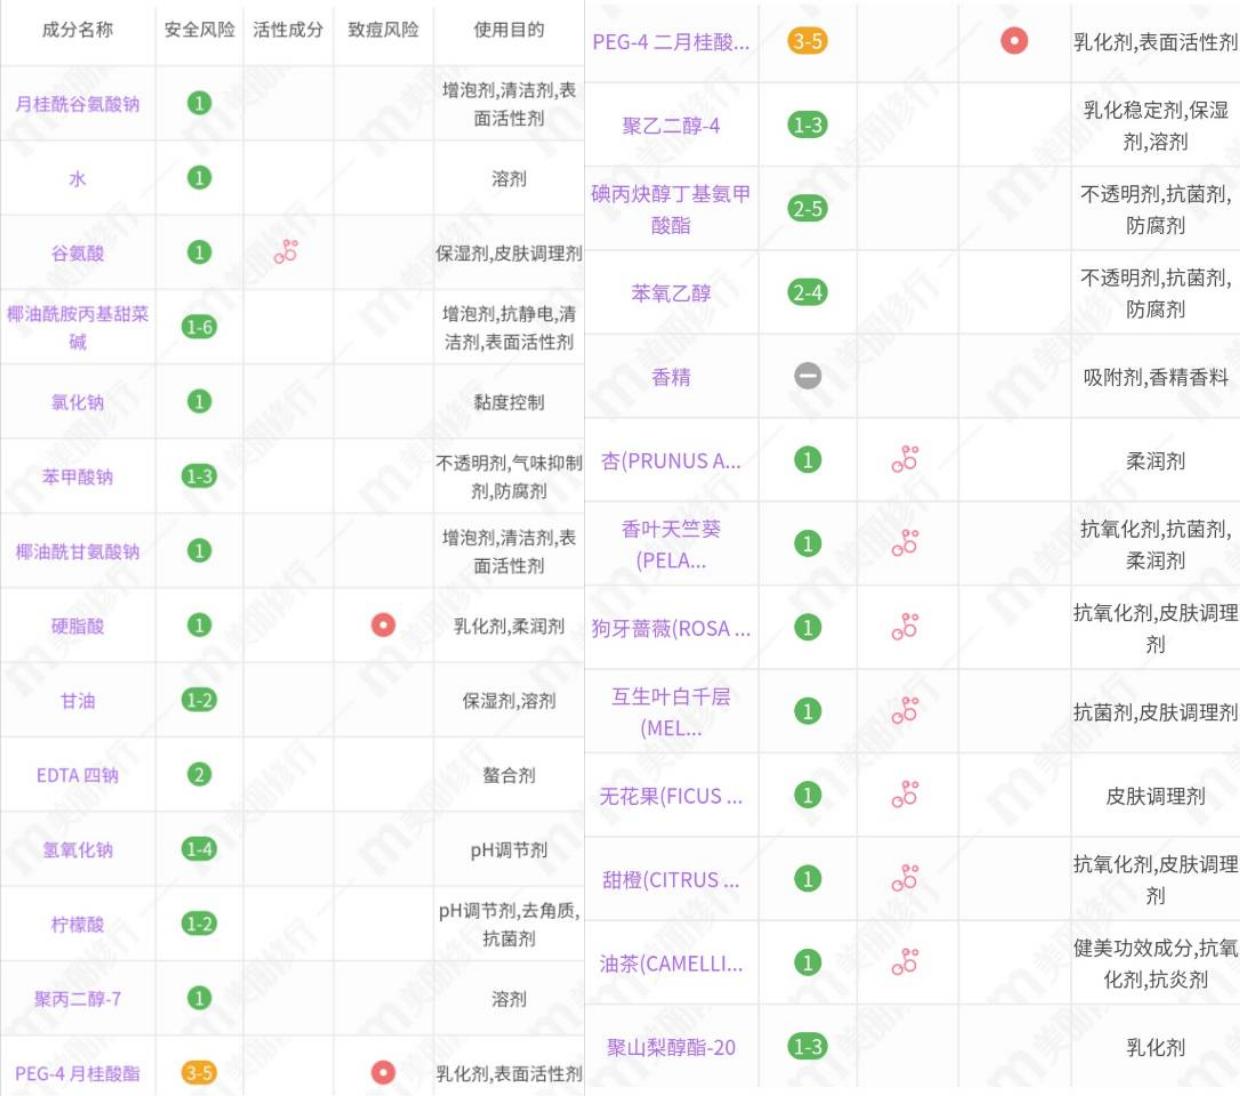This screenshot has height=1096, width=1240.
Task: Click the cherry icon for 狗牙蔷薇(ROSA ...)
Action: tap(906, 628)
